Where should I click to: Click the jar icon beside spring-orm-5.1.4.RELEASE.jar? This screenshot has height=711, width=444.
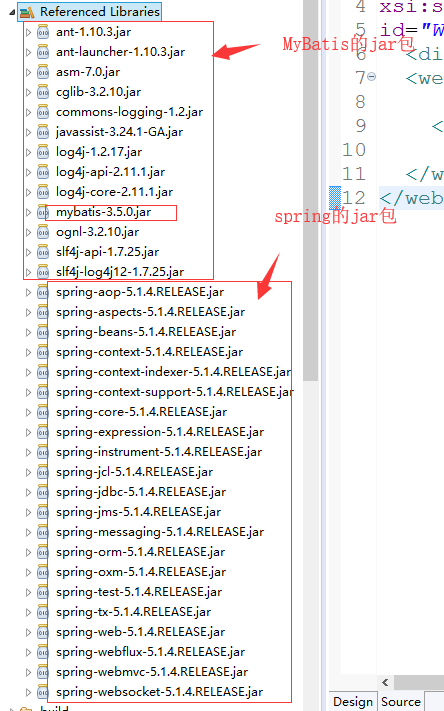(x=43, y=552)
